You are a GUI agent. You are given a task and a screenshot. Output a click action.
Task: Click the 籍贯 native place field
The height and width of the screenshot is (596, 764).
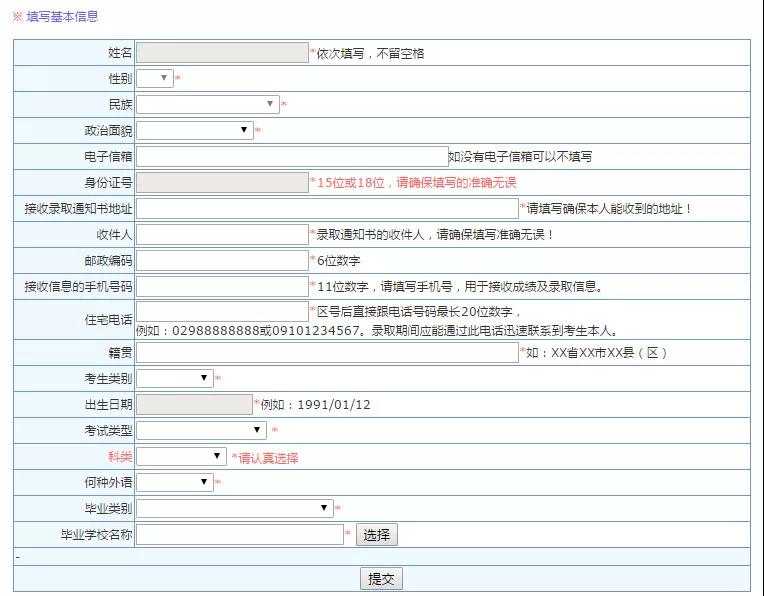click(x=327, y=352)
